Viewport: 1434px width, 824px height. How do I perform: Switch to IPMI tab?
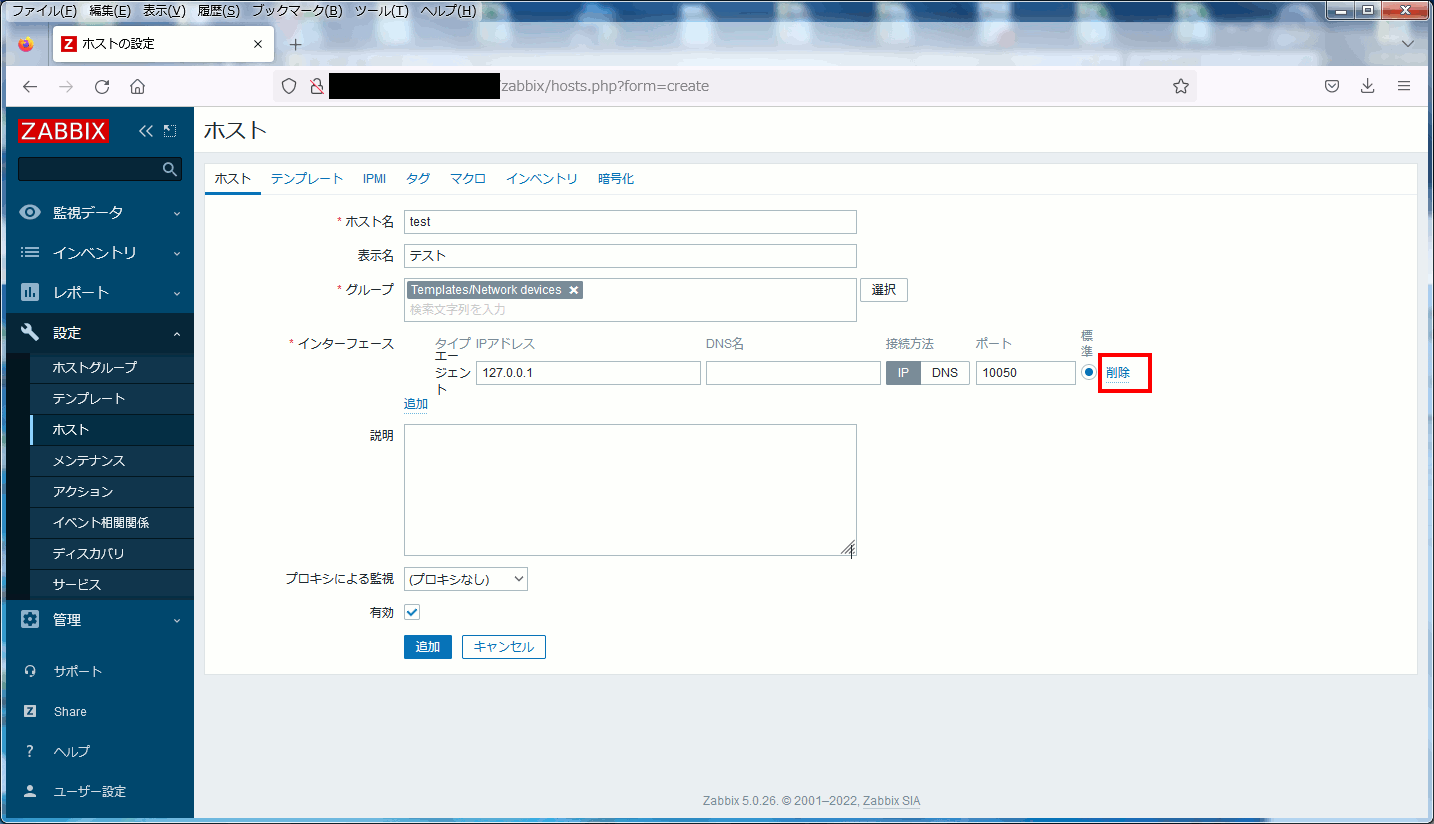pos(374,179)
